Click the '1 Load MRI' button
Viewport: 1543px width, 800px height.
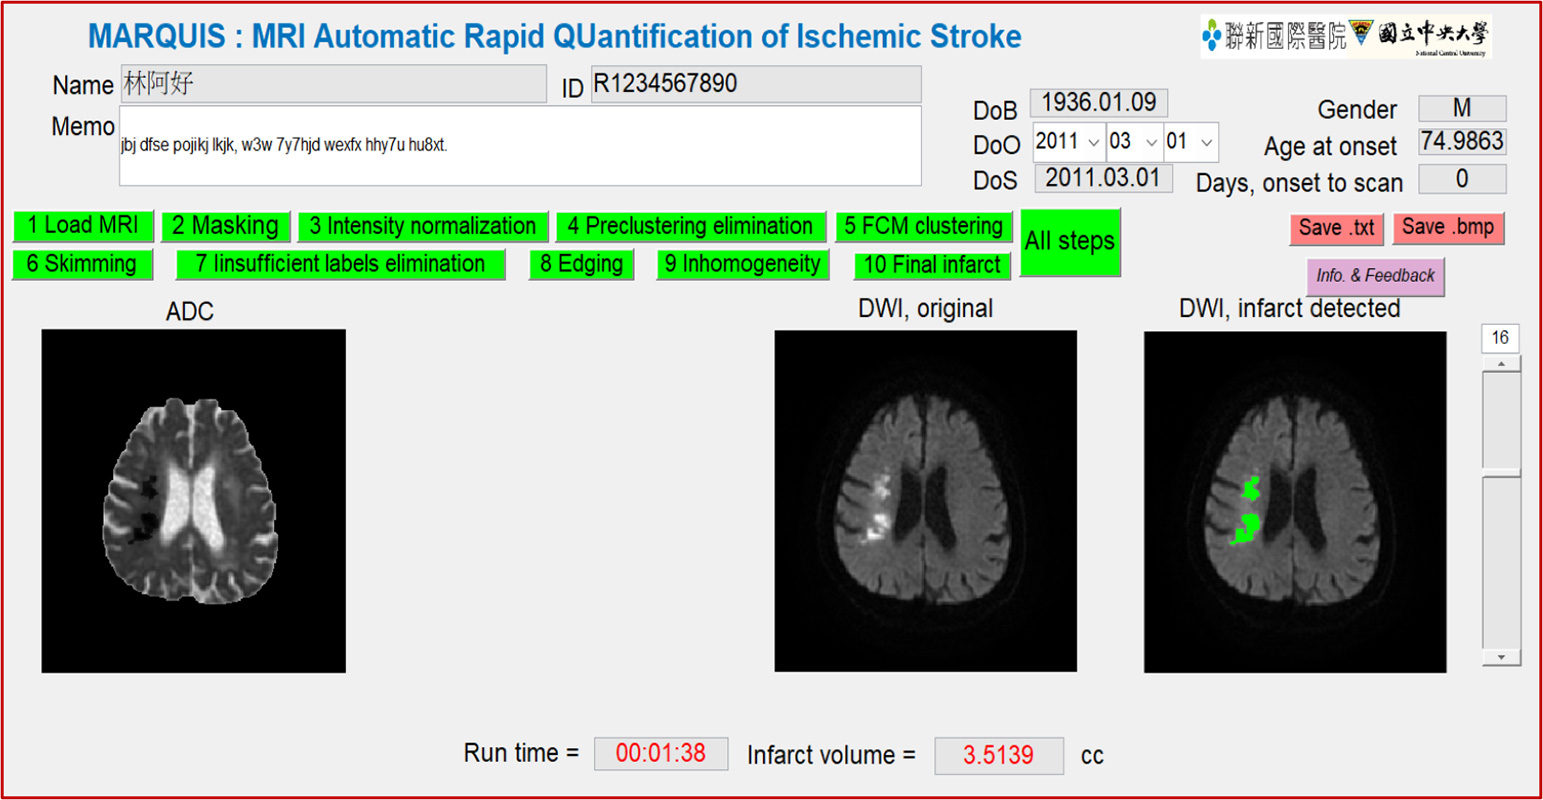click(83, 226)
